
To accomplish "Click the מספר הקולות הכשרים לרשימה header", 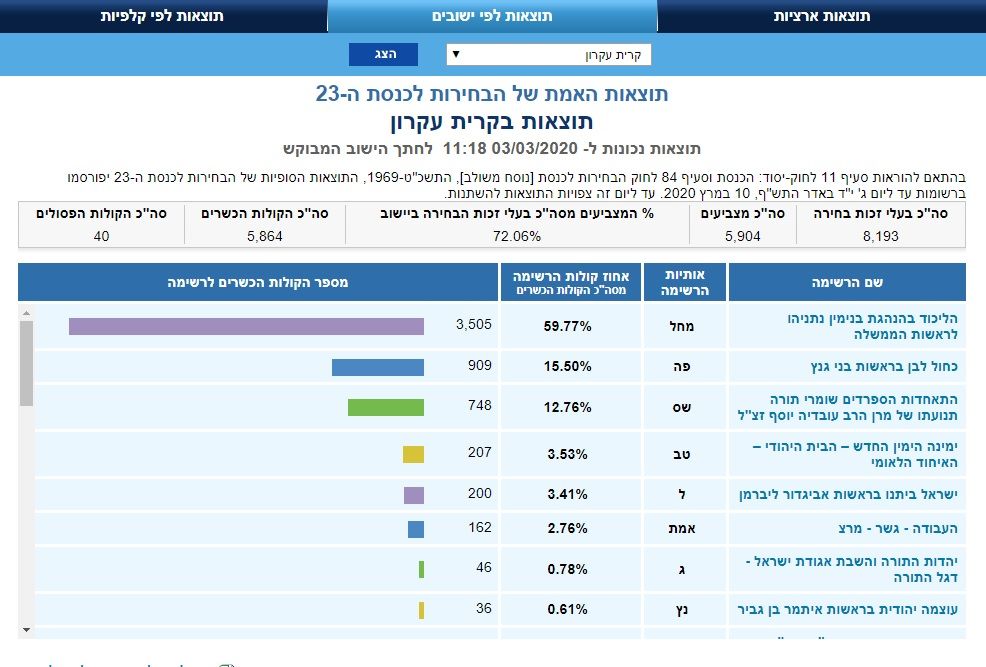I will pyautogui.click(x=258, y=282).
